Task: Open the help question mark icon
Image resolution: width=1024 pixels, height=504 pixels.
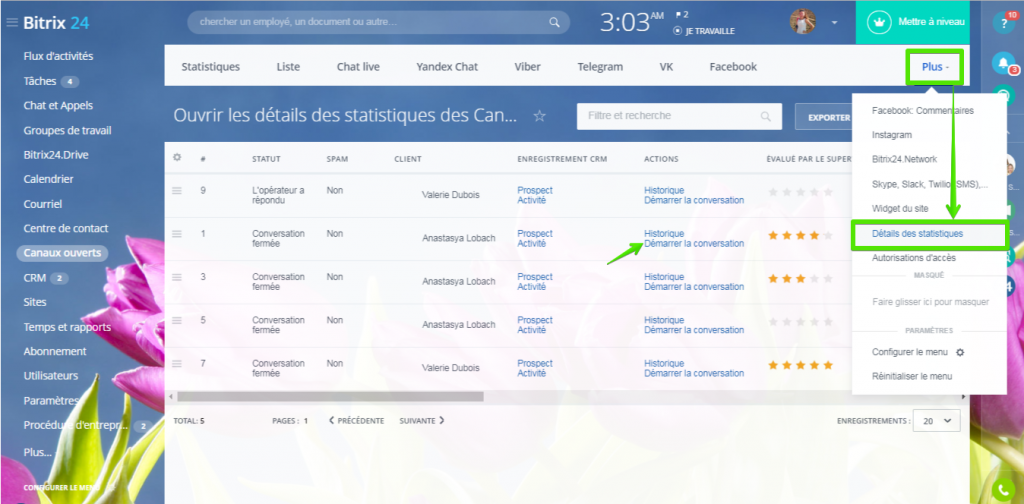Action: [x=1003, y=23]
